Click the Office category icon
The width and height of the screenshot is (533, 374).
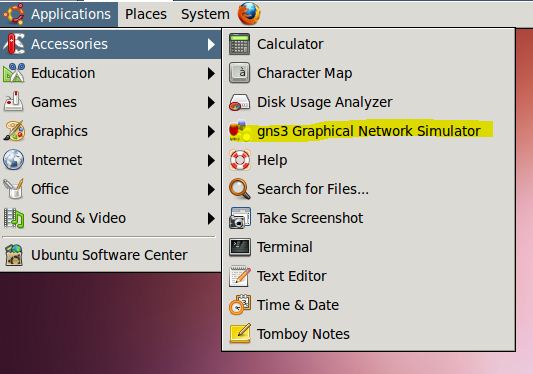[14, 189]
